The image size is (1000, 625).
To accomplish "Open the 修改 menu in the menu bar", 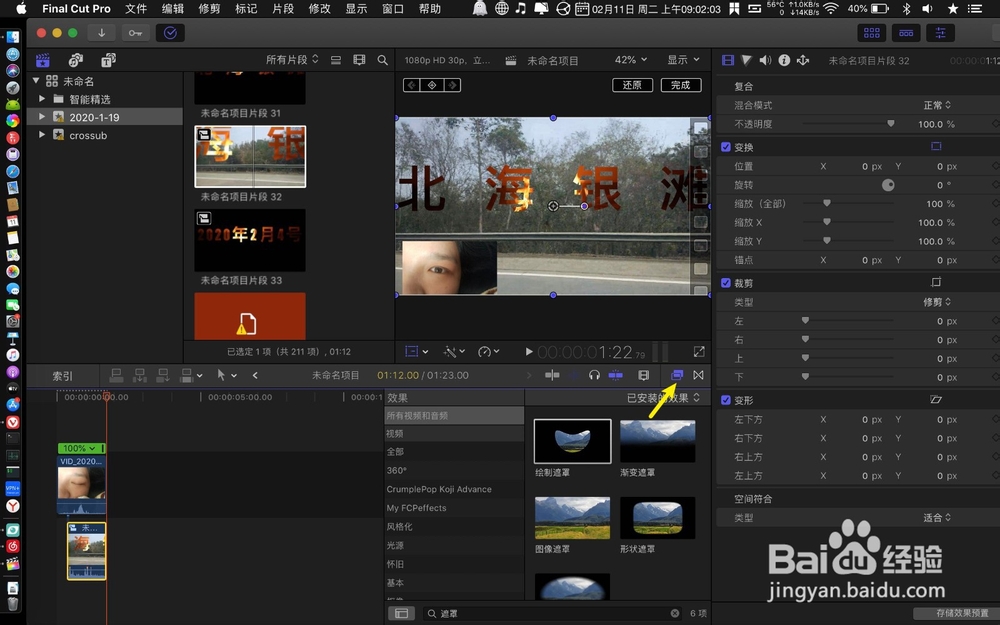I will (x=318, y=9).
